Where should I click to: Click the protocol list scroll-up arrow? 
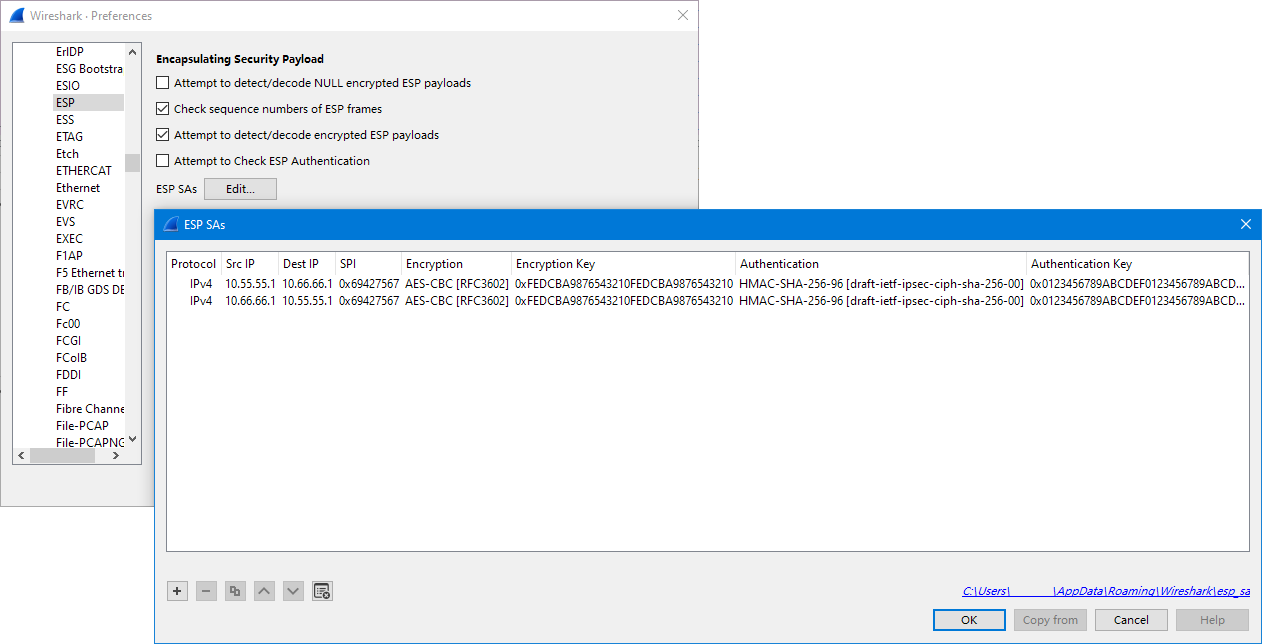click(133, 52)
